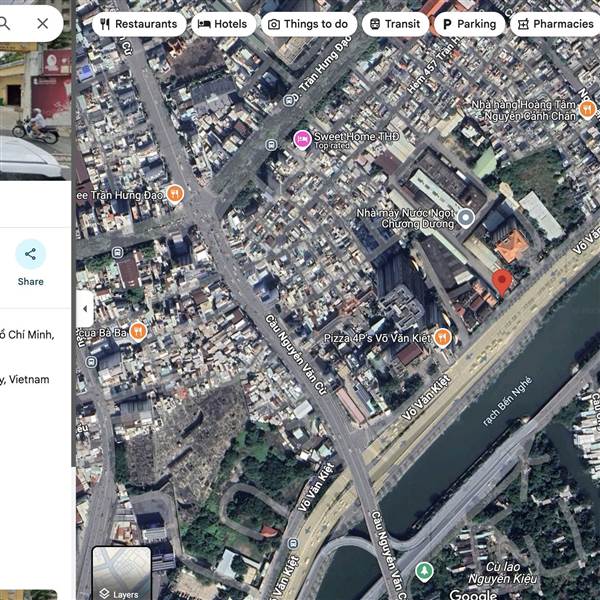Select Nhà máy Nước Ngọt Chương Dương marker
The height and width of the screenshot is (600, 600).
(466, 218)
